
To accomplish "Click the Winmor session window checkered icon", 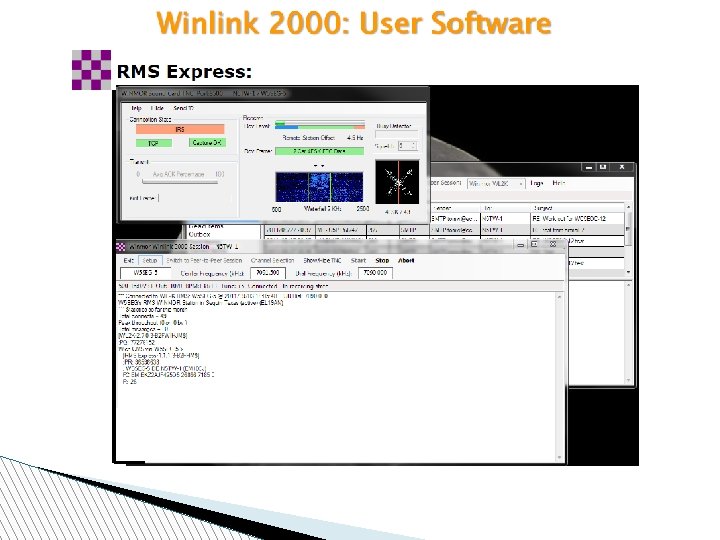I will click(121, 247).
